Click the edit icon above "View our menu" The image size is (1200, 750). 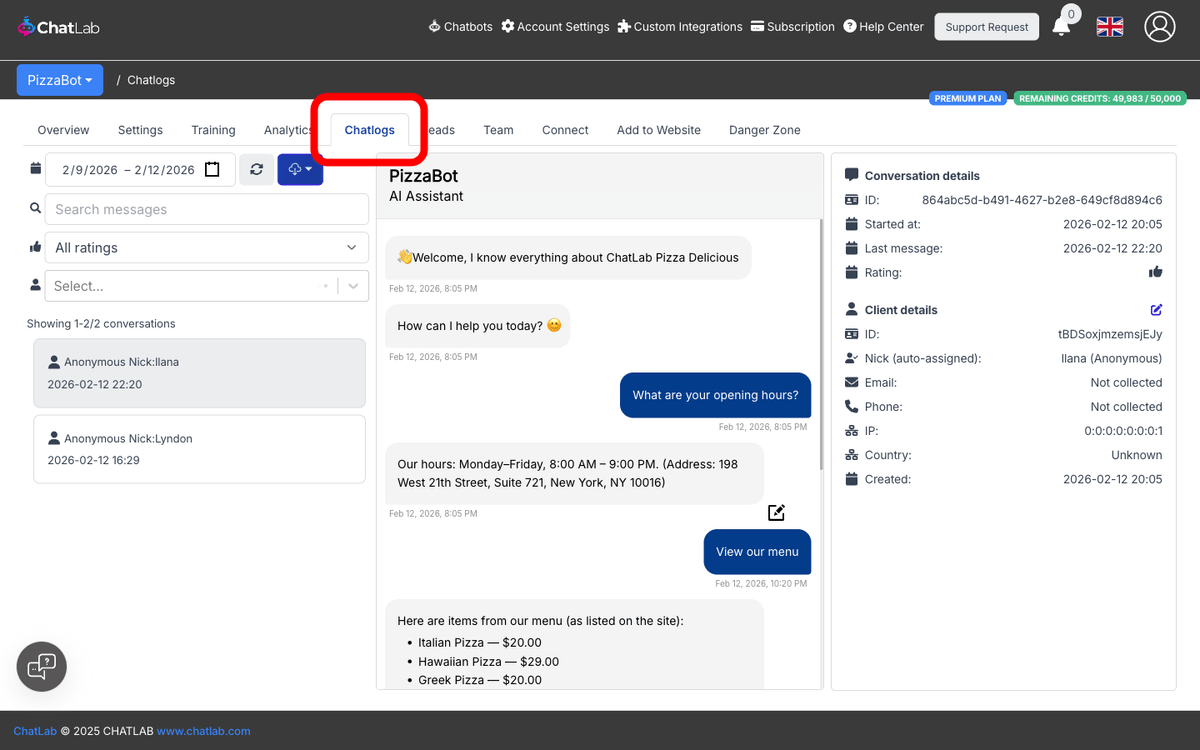coord(776,512)
